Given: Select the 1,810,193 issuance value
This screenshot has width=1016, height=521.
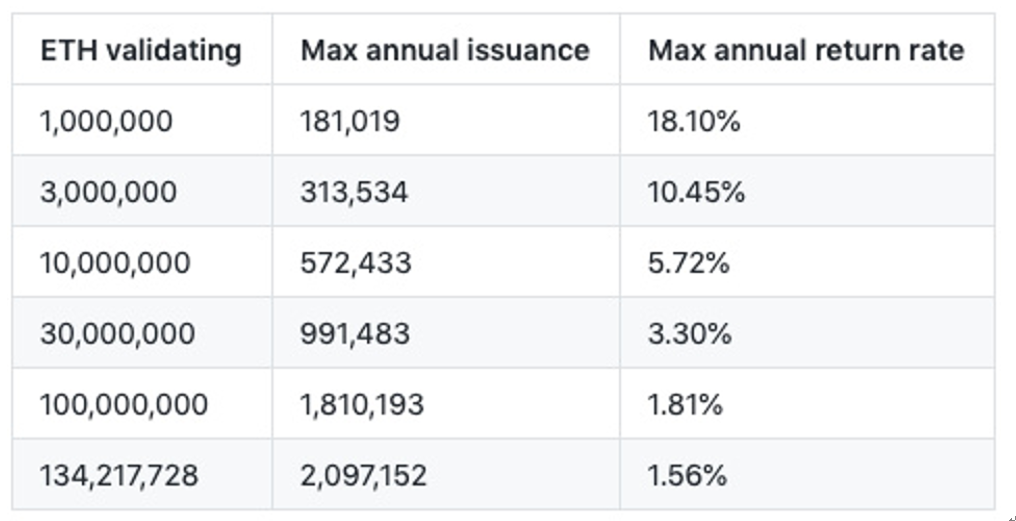Looking at the screenshot, I should 362,404.
